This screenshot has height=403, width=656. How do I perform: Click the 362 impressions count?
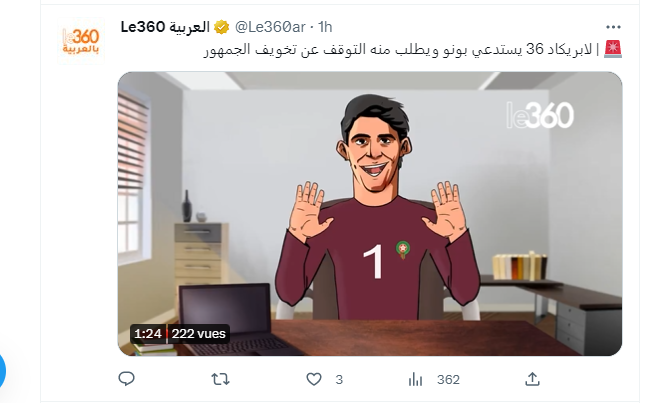(448, 380)
